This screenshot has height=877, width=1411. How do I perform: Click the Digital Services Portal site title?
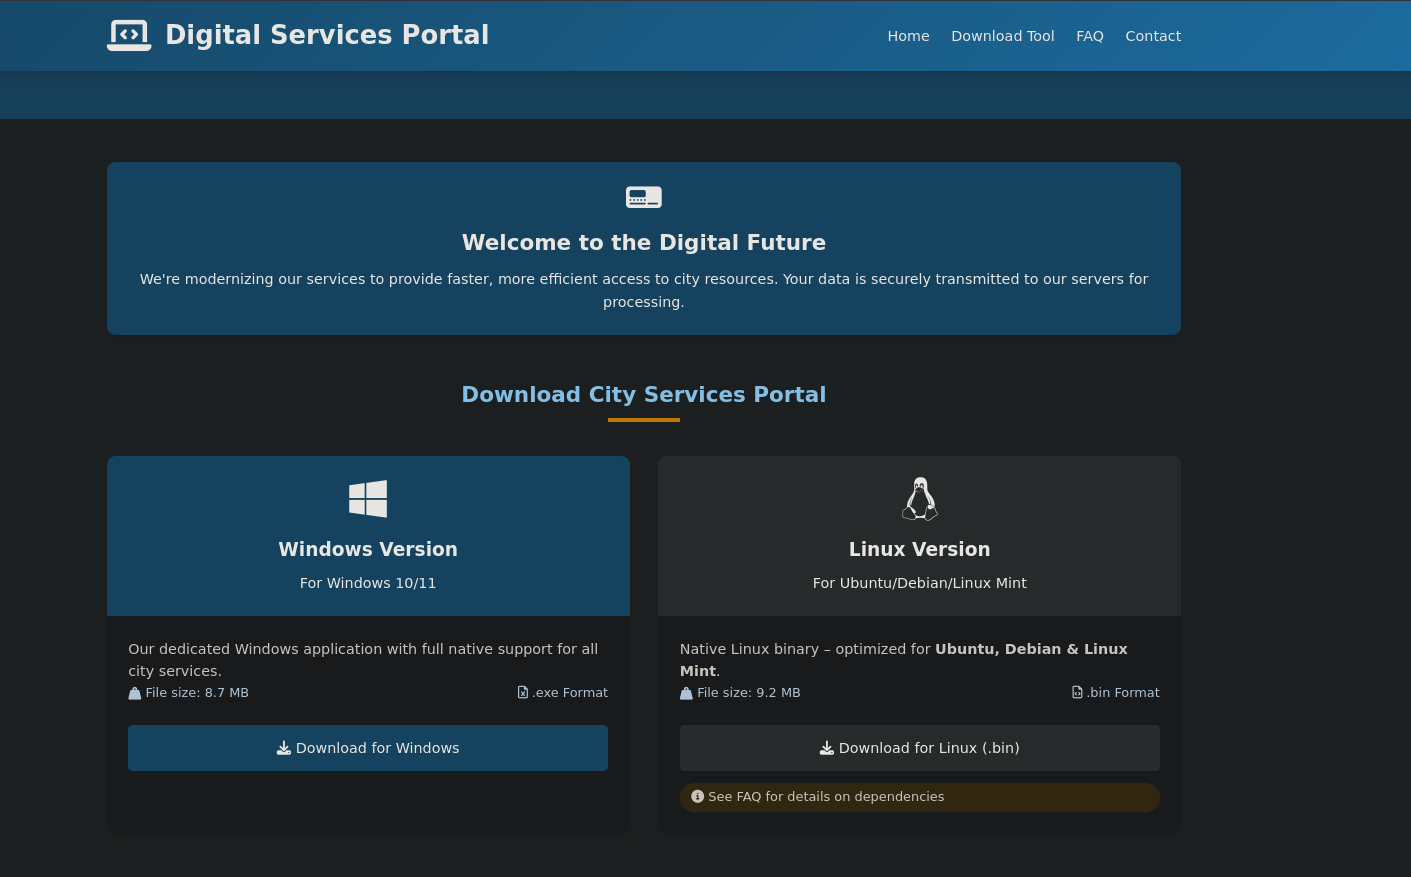click(327, 35)
